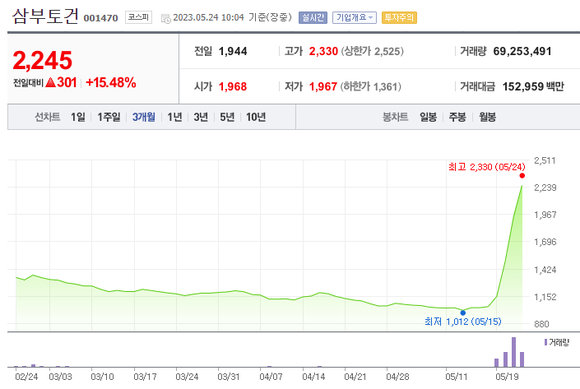This screenshot has width=580, height=389.
Task: Click the 시가 value 1,968
Action: [233, 87]
